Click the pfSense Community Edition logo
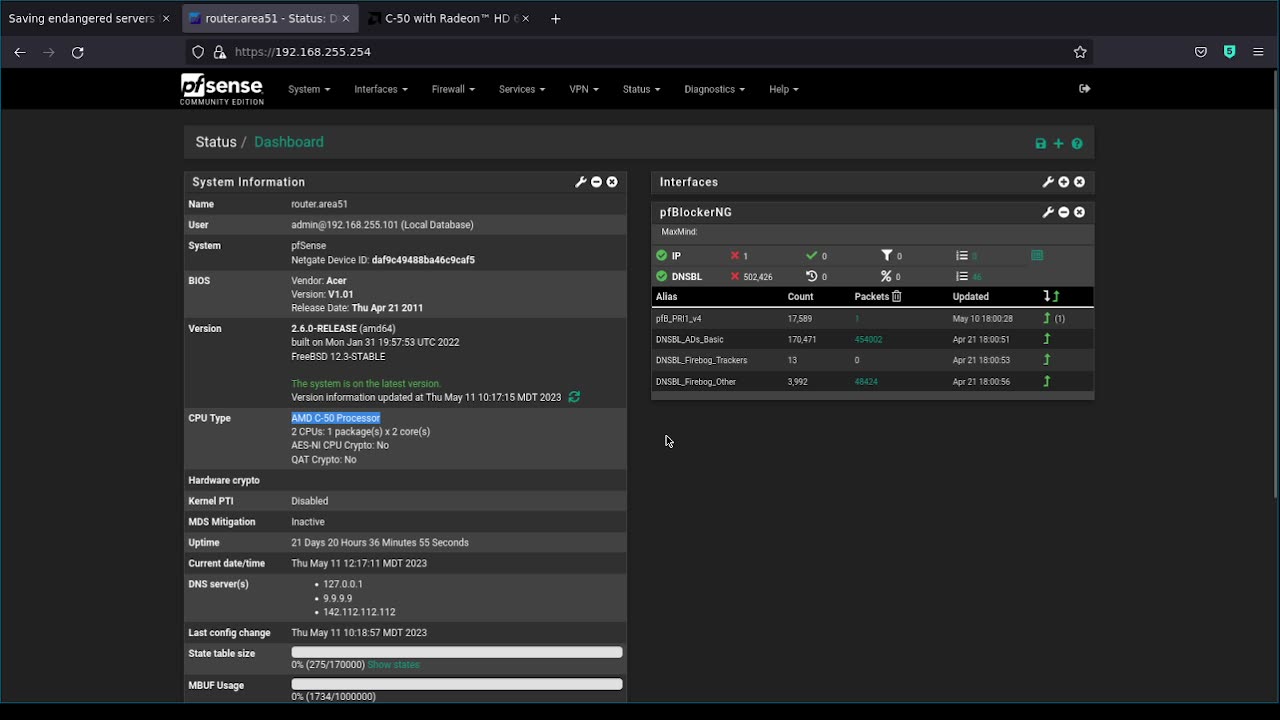 click(x=221, y=89)
